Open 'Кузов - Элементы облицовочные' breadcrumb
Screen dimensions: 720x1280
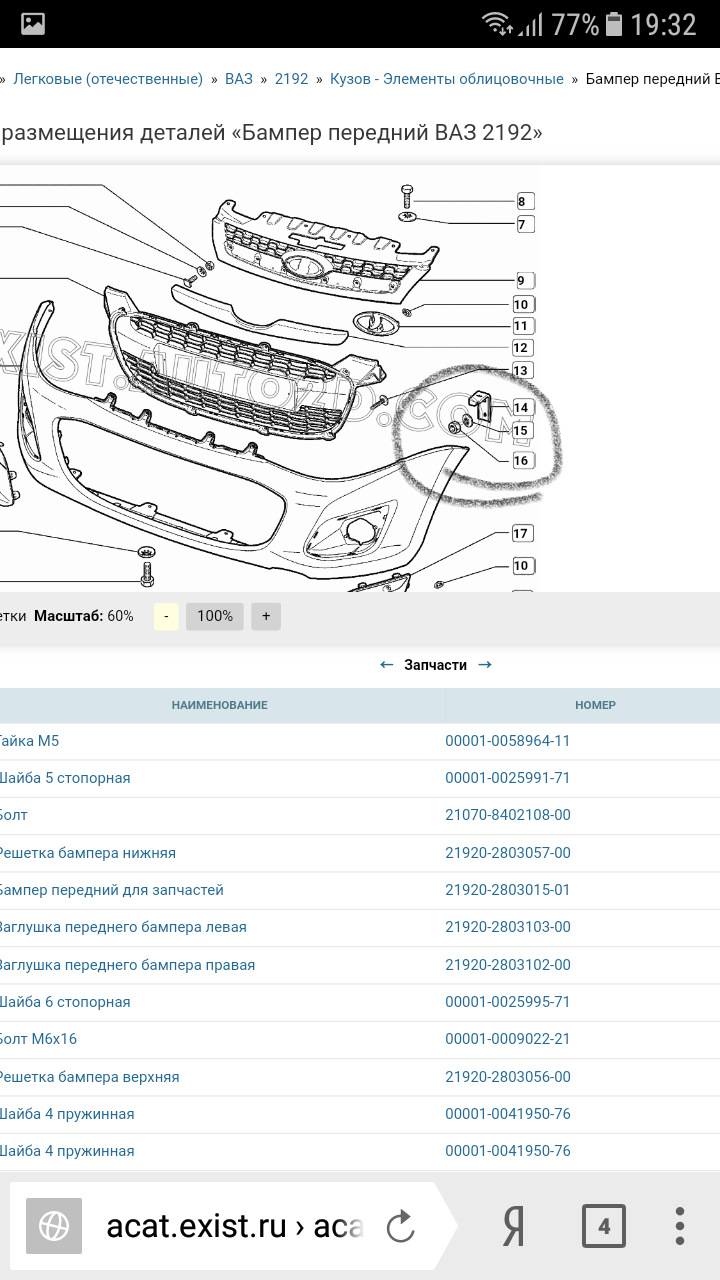[x=447, y=79]
